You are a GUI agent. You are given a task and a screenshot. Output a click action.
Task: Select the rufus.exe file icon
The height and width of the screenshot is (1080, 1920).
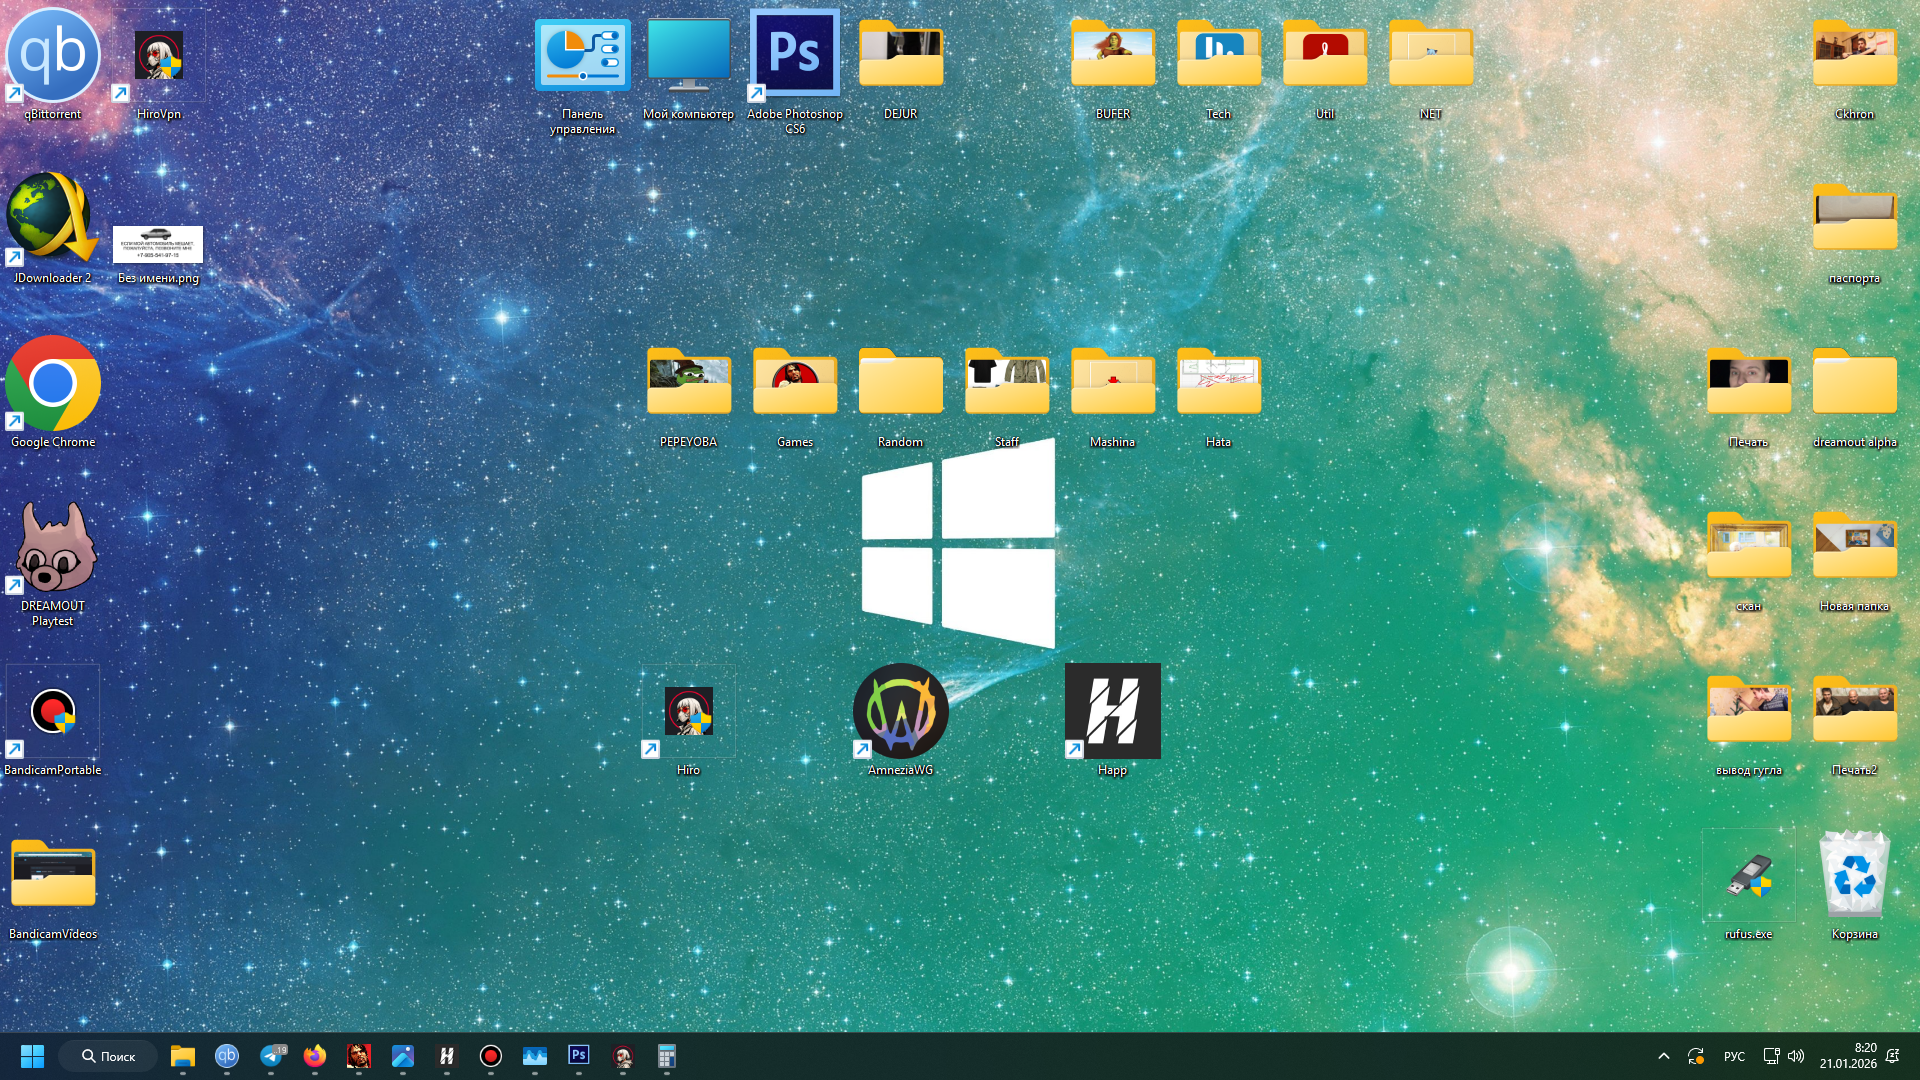click(x=1748, y=876)
